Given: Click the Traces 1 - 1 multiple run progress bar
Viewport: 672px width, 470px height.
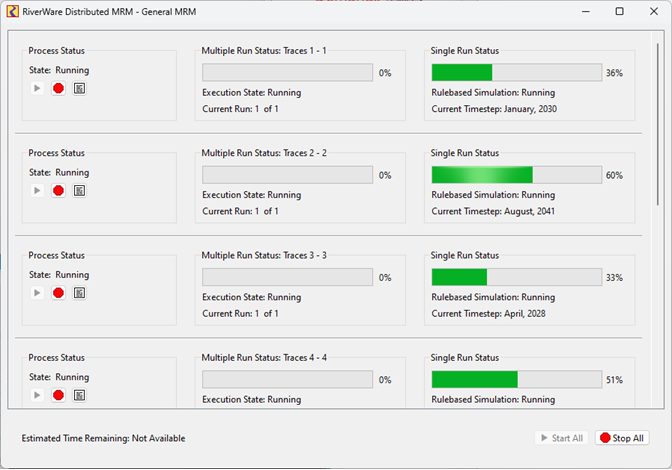Looking at the screenshot, I should point(288,73).
